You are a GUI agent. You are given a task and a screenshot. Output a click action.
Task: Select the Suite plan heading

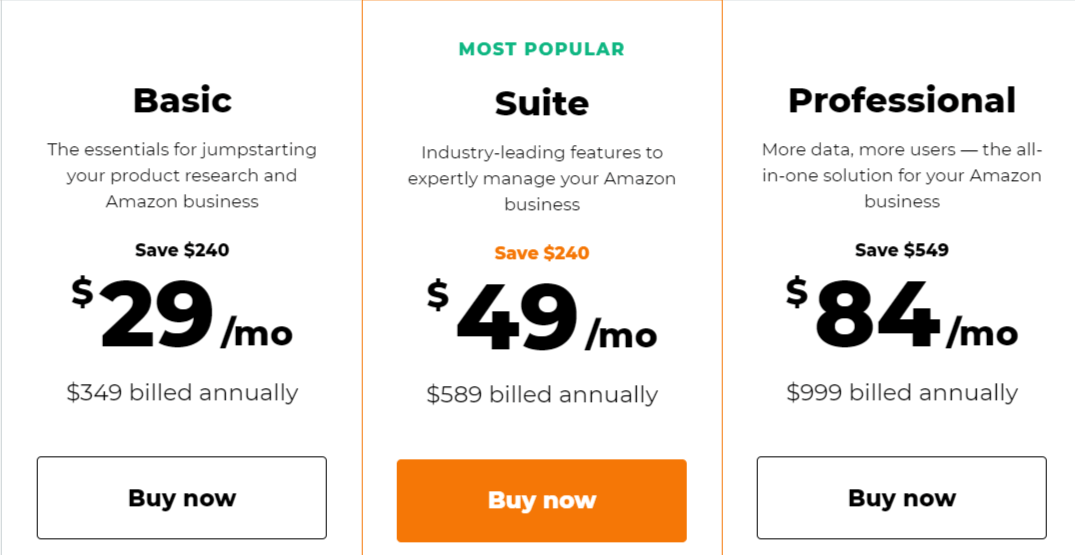(x=542, y=103)
